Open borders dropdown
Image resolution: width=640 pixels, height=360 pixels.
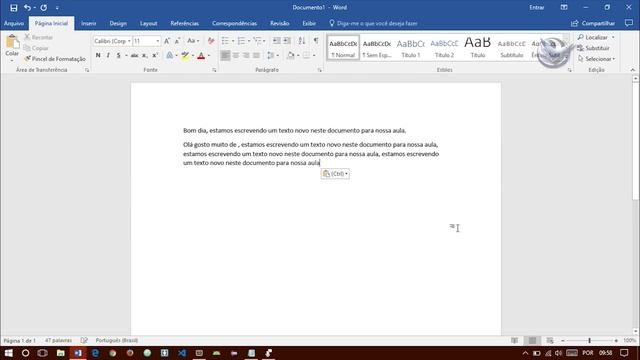pos(314,56)
